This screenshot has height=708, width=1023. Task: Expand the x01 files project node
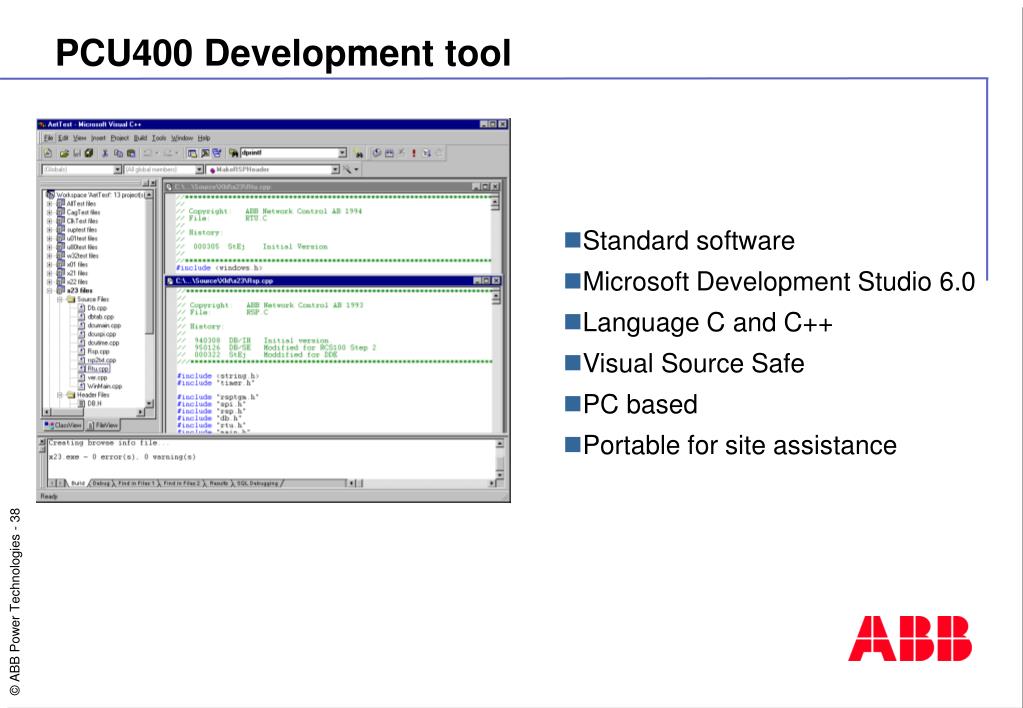(50, 265)
